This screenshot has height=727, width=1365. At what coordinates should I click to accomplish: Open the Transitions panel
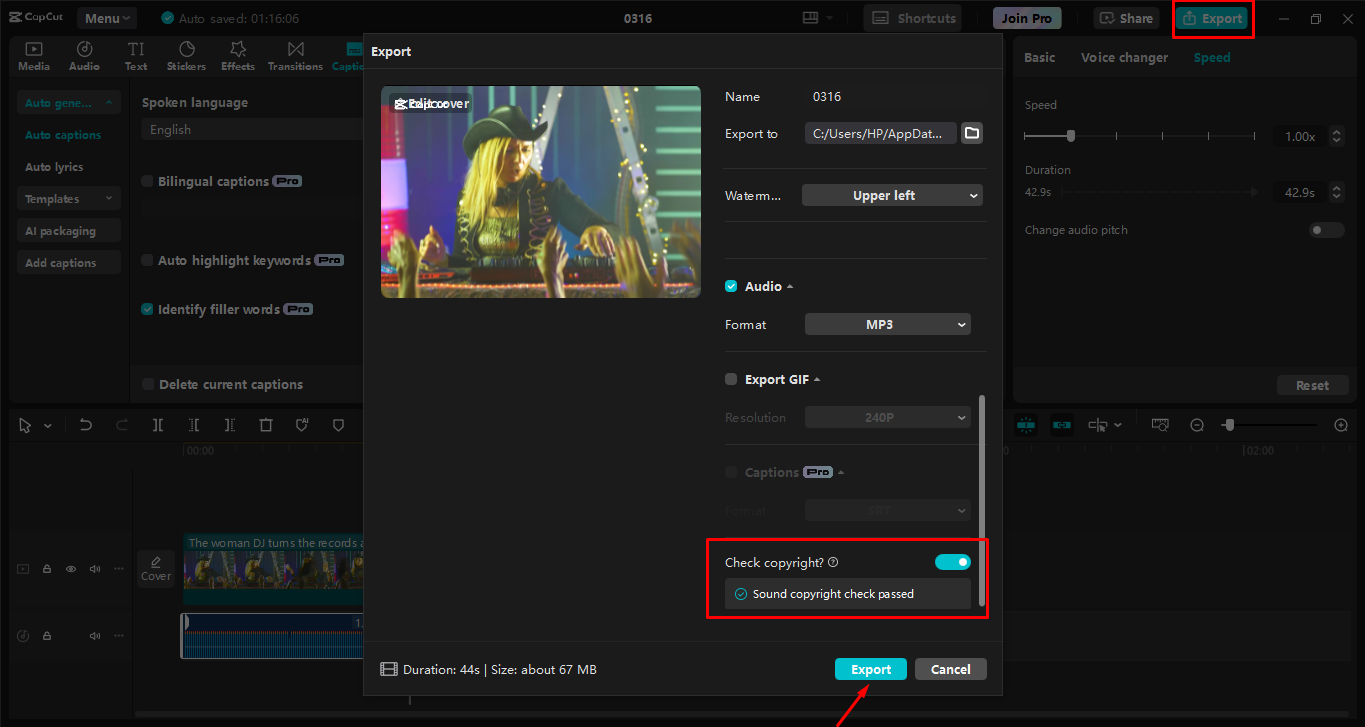(x=295, y=55)
